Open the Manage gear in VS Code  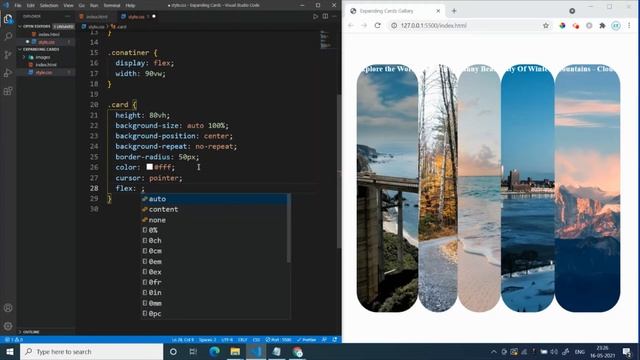tap(8, 326)
